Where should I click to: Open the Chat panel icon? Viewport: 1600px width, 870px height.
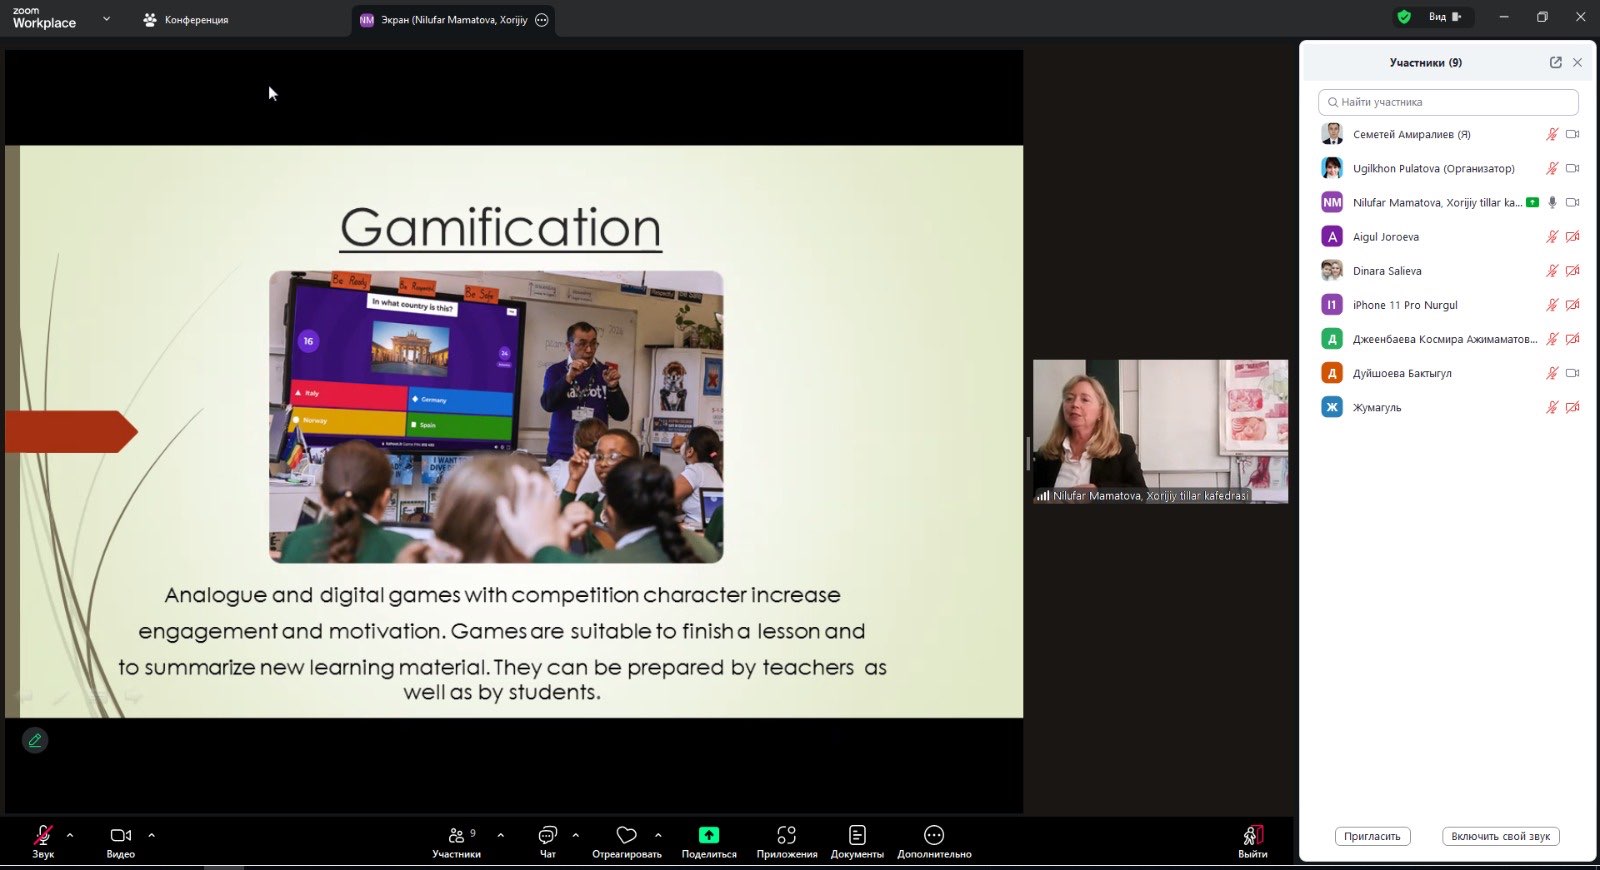click(547, 836)
